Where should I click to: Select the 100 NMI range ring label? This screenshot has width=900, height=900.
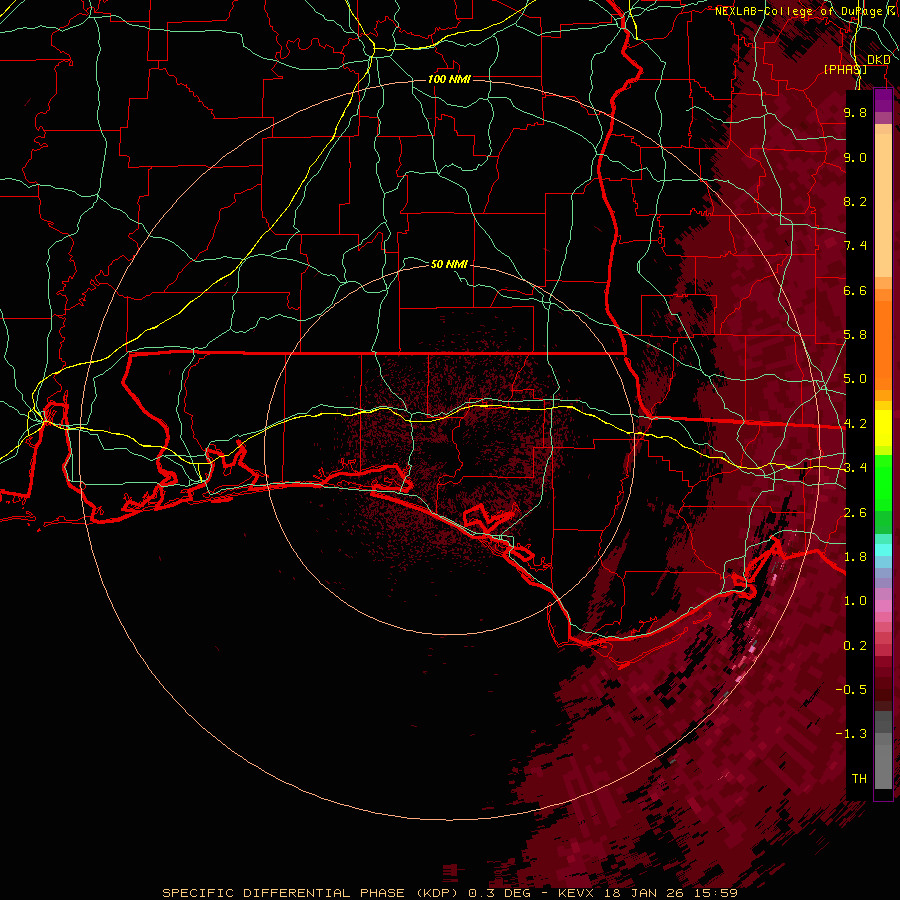tap(449, 79)
